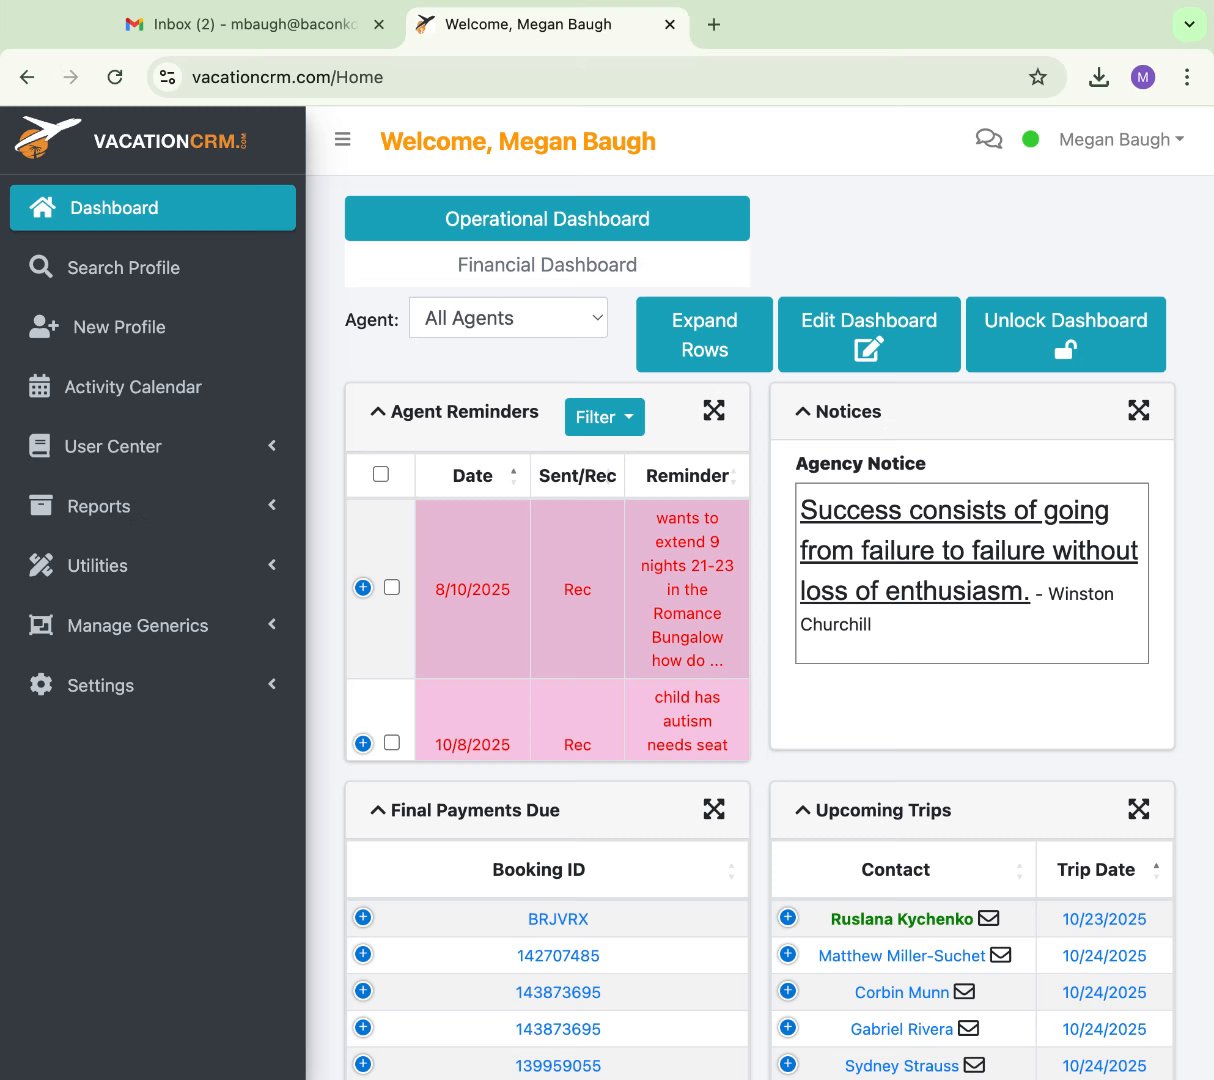Click the Edit Dashboard button
This screenshot has width=1214, height=1080.
pos(869,334)
